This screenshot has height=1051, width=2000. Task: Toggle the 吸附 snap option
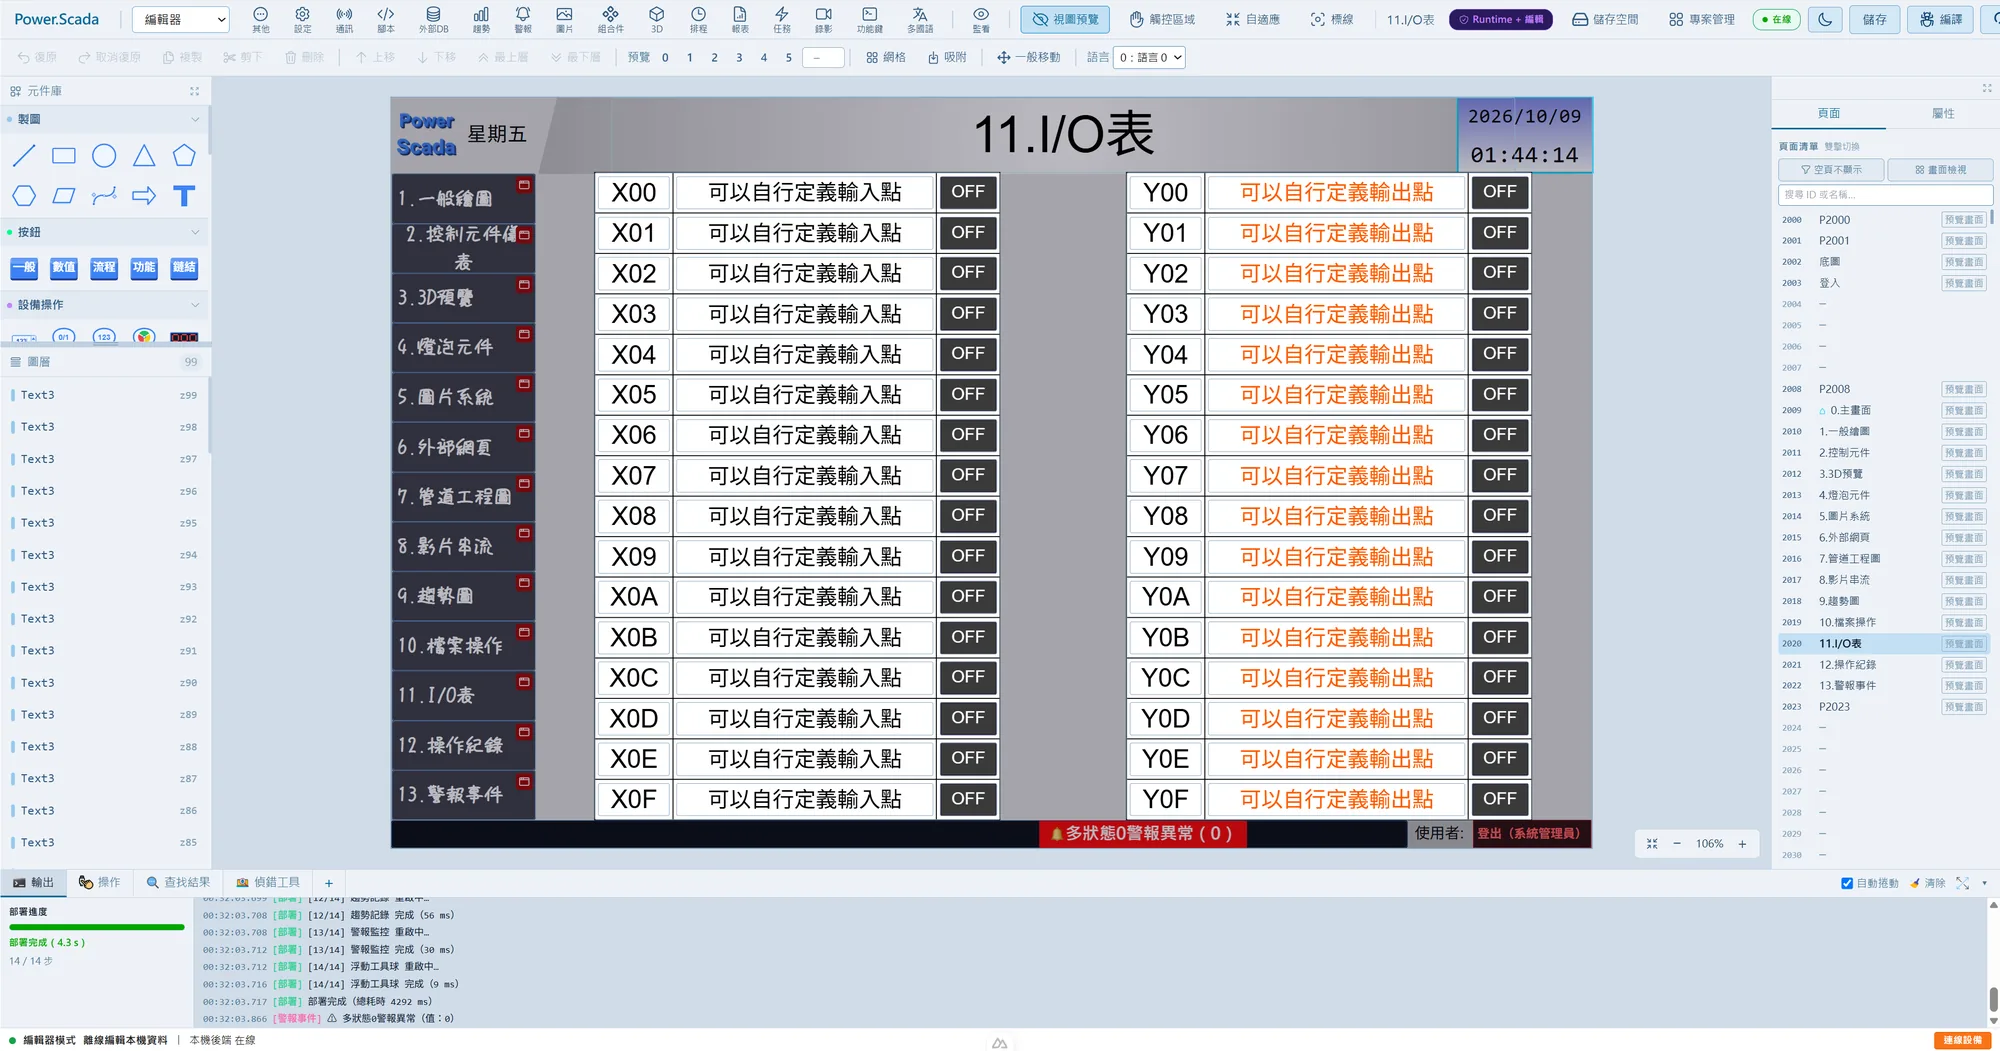tap(947, 58)
